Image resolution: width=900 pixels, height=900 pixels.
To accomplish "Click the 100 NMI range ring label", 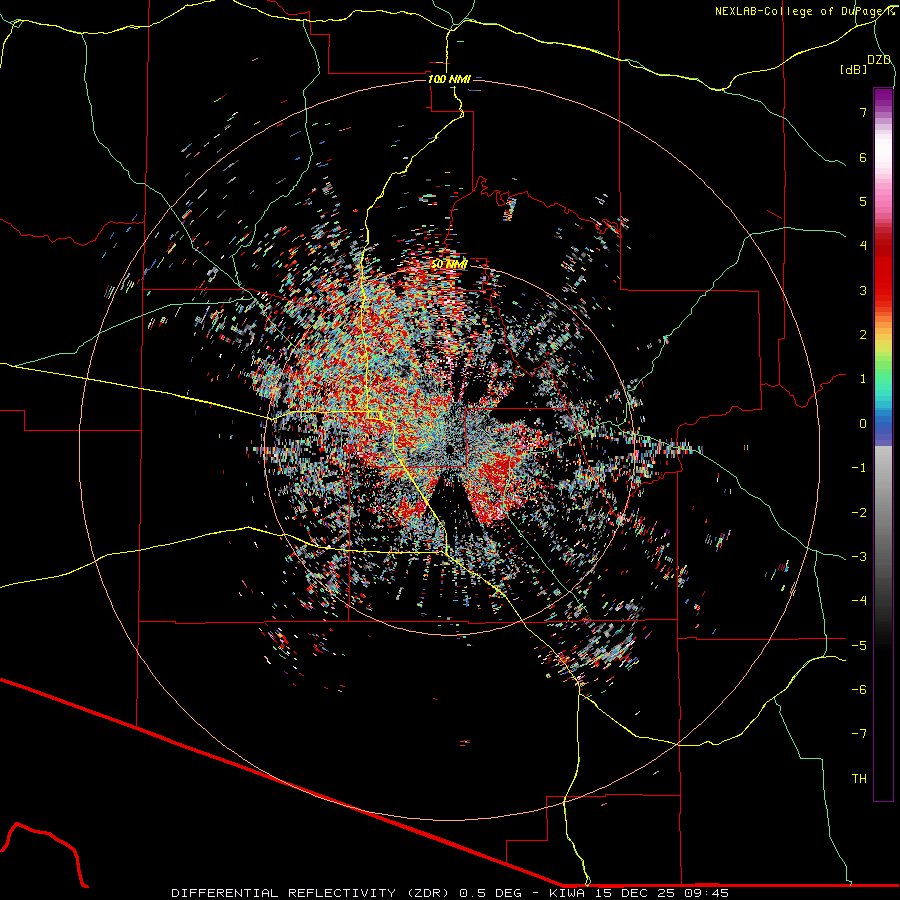I will pyautogui.click(x=449, y=79).
